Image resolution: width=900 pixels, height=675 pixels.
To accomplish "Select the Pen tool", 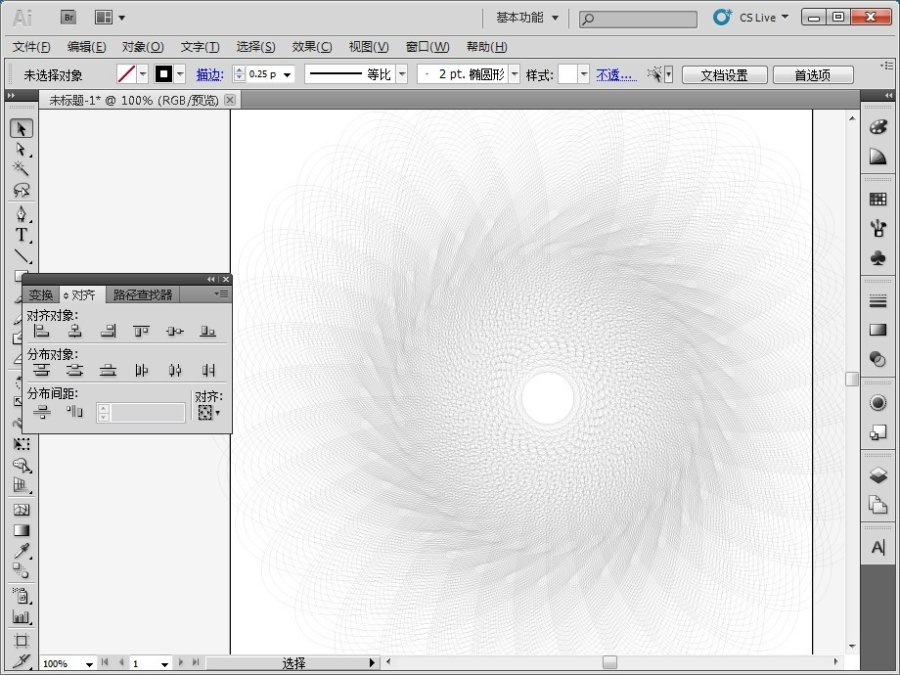I will (21, 215).
